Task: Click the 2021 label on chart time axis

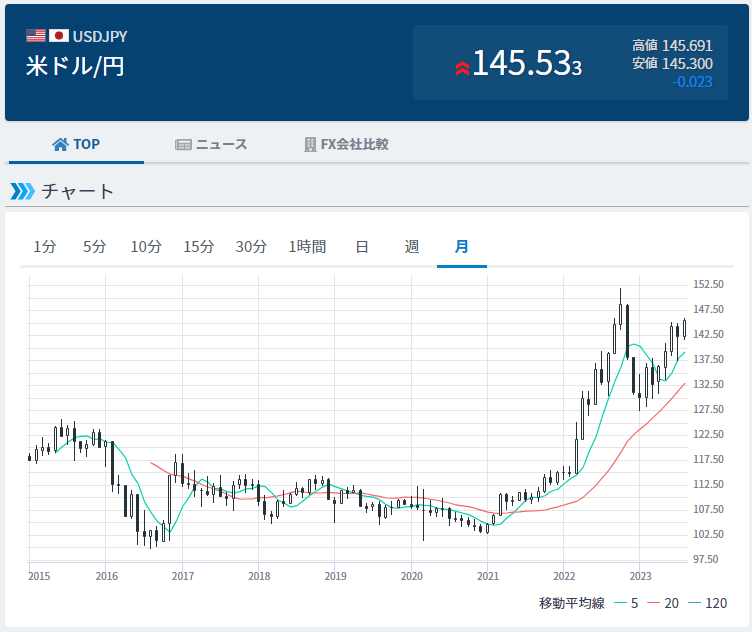Action: coord(488,576)
